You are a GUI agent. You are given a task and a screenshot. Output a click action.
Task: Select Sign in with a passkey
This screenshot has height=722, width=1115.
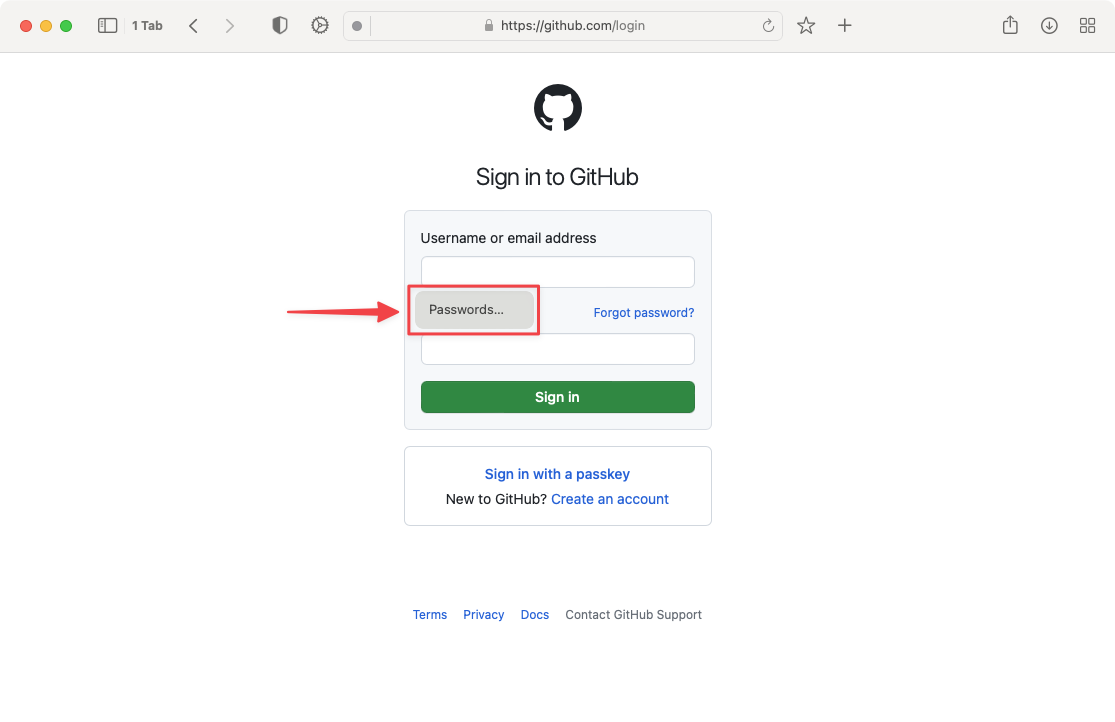tap(557, 473)
